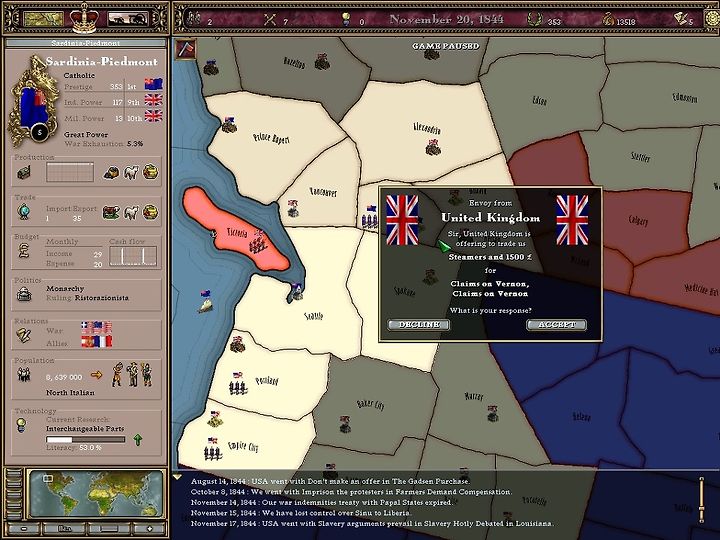Click the Vancouver province label
The width and height of the screenshot is (720, 540).
(323, 191)
